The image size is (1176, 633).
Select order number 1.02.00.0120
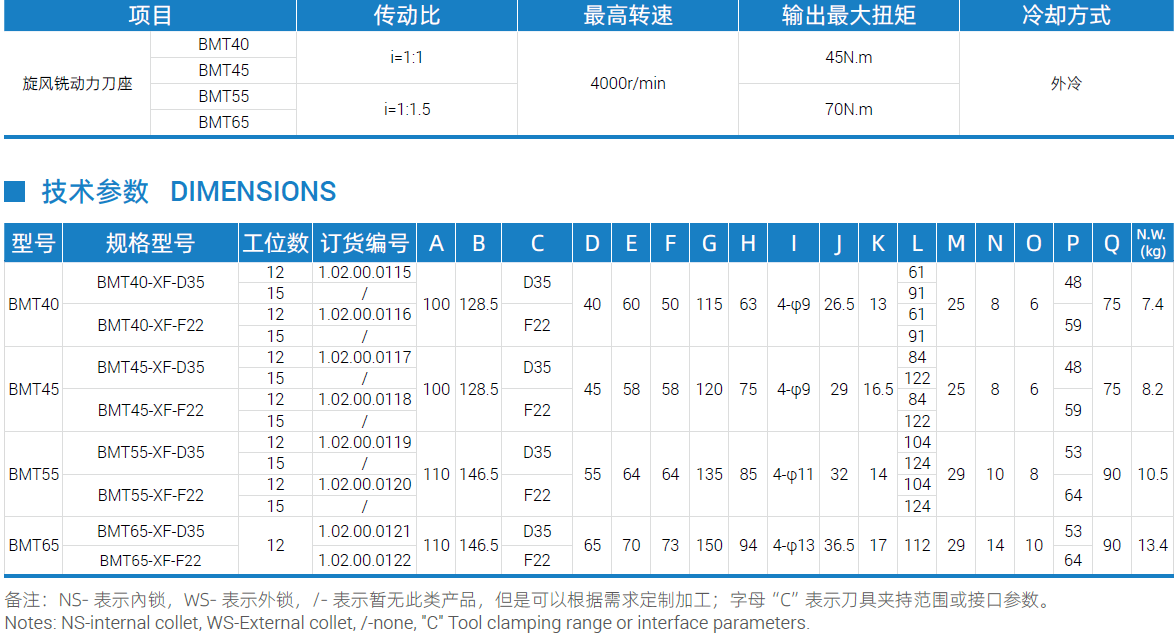point(364,484)
